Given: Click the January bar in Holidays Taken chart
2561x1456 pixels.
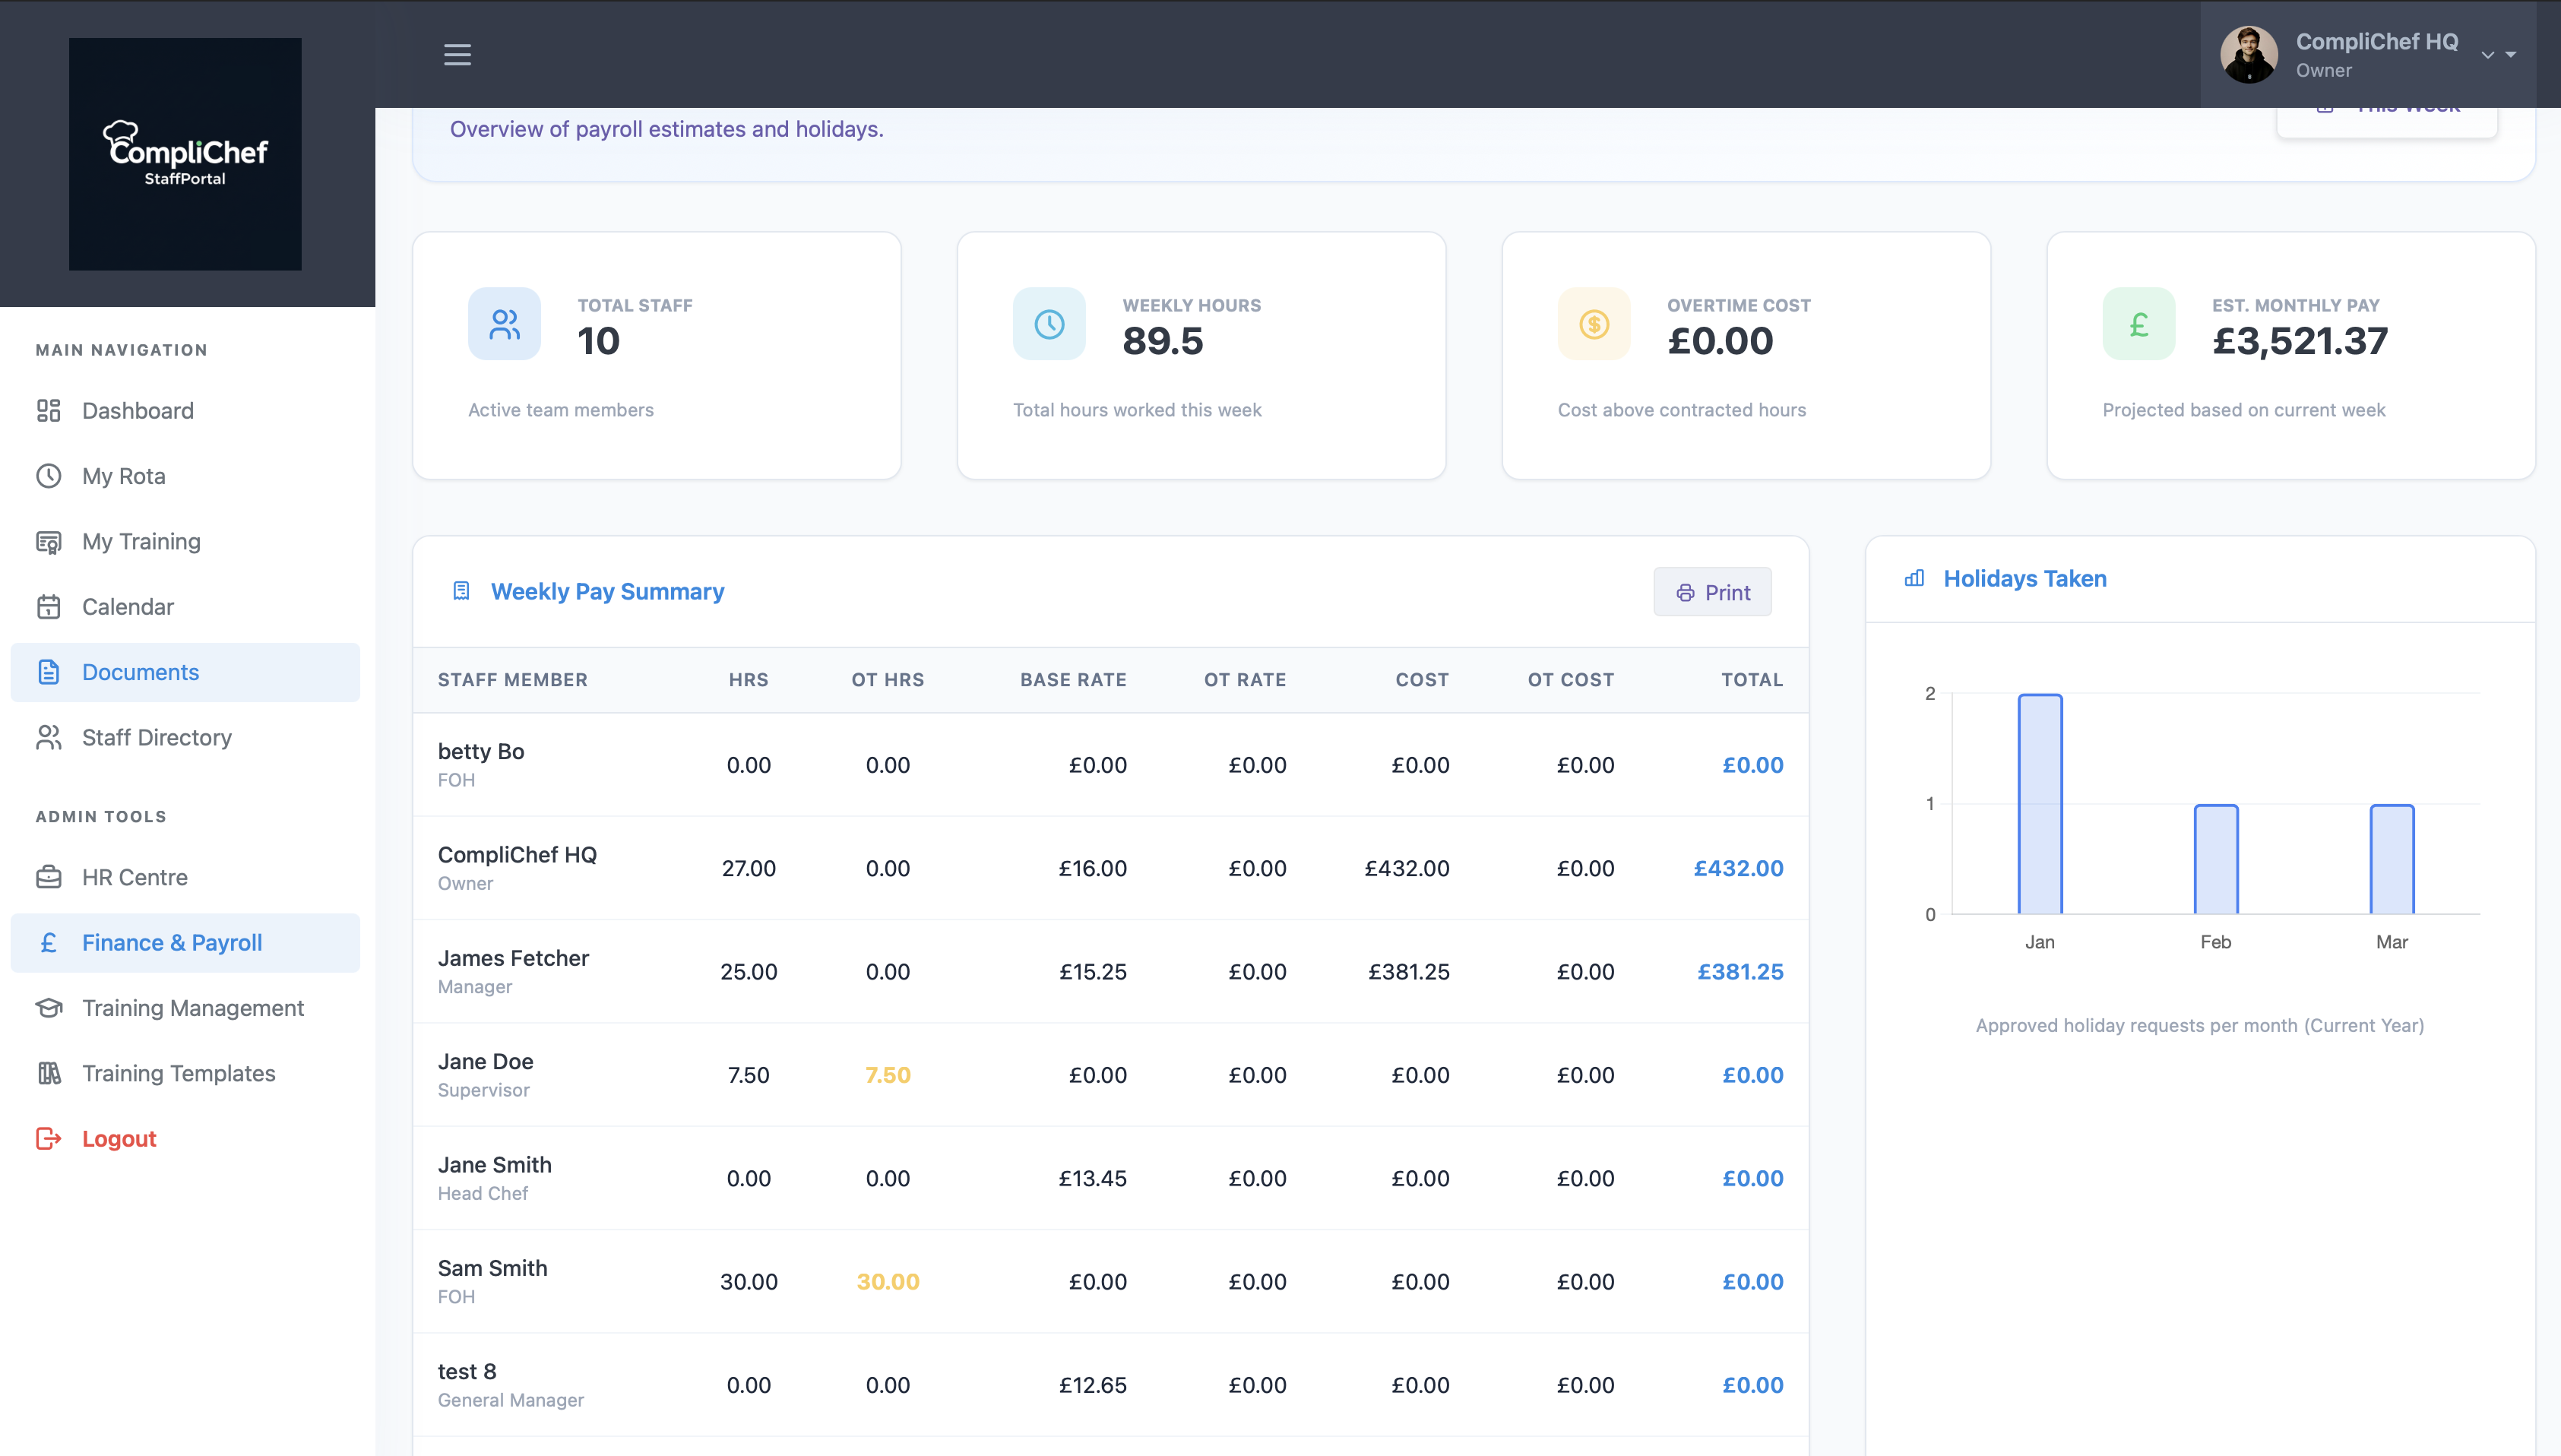Looking at the screenshot, I should click(2040, 800).
